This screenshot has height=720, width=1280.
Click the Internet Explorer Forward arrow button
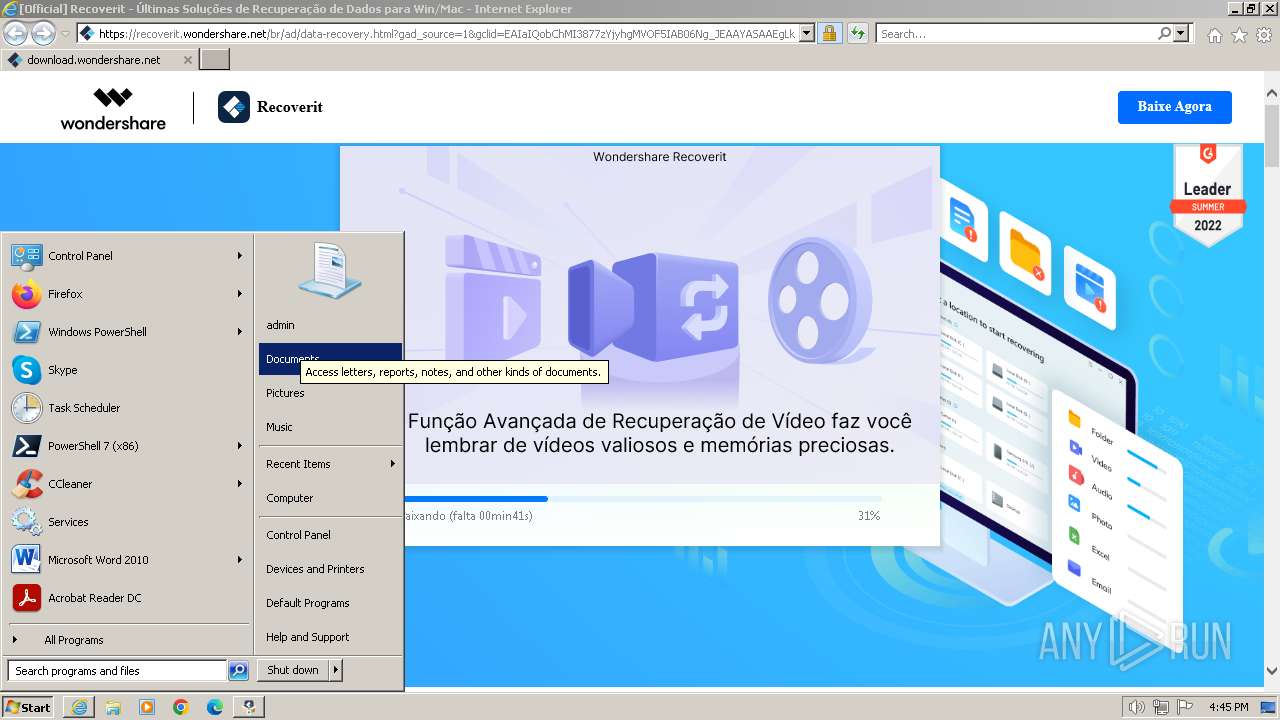43,33
